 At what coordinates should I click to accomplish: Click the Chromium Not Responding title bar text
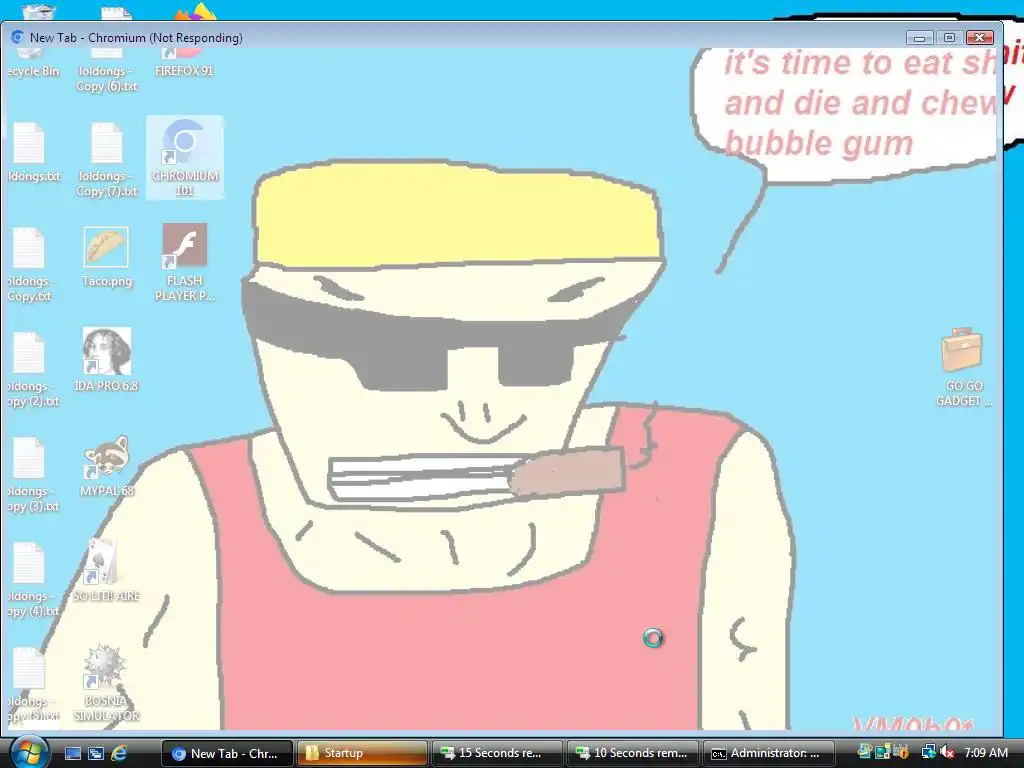pos(136,38)
